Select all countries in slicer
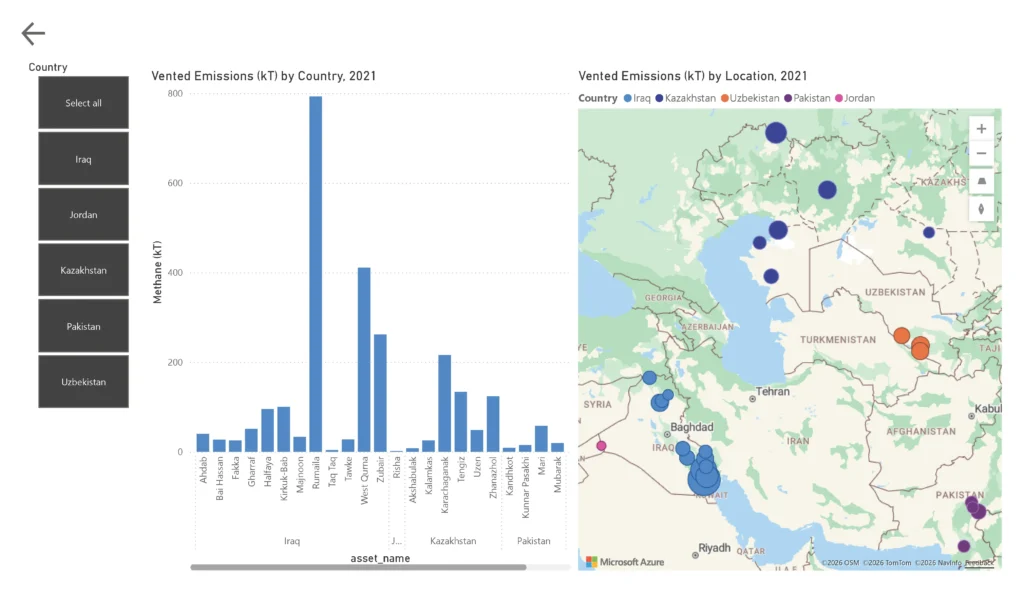Viewport: 1024px width, 592px height. 84,103
